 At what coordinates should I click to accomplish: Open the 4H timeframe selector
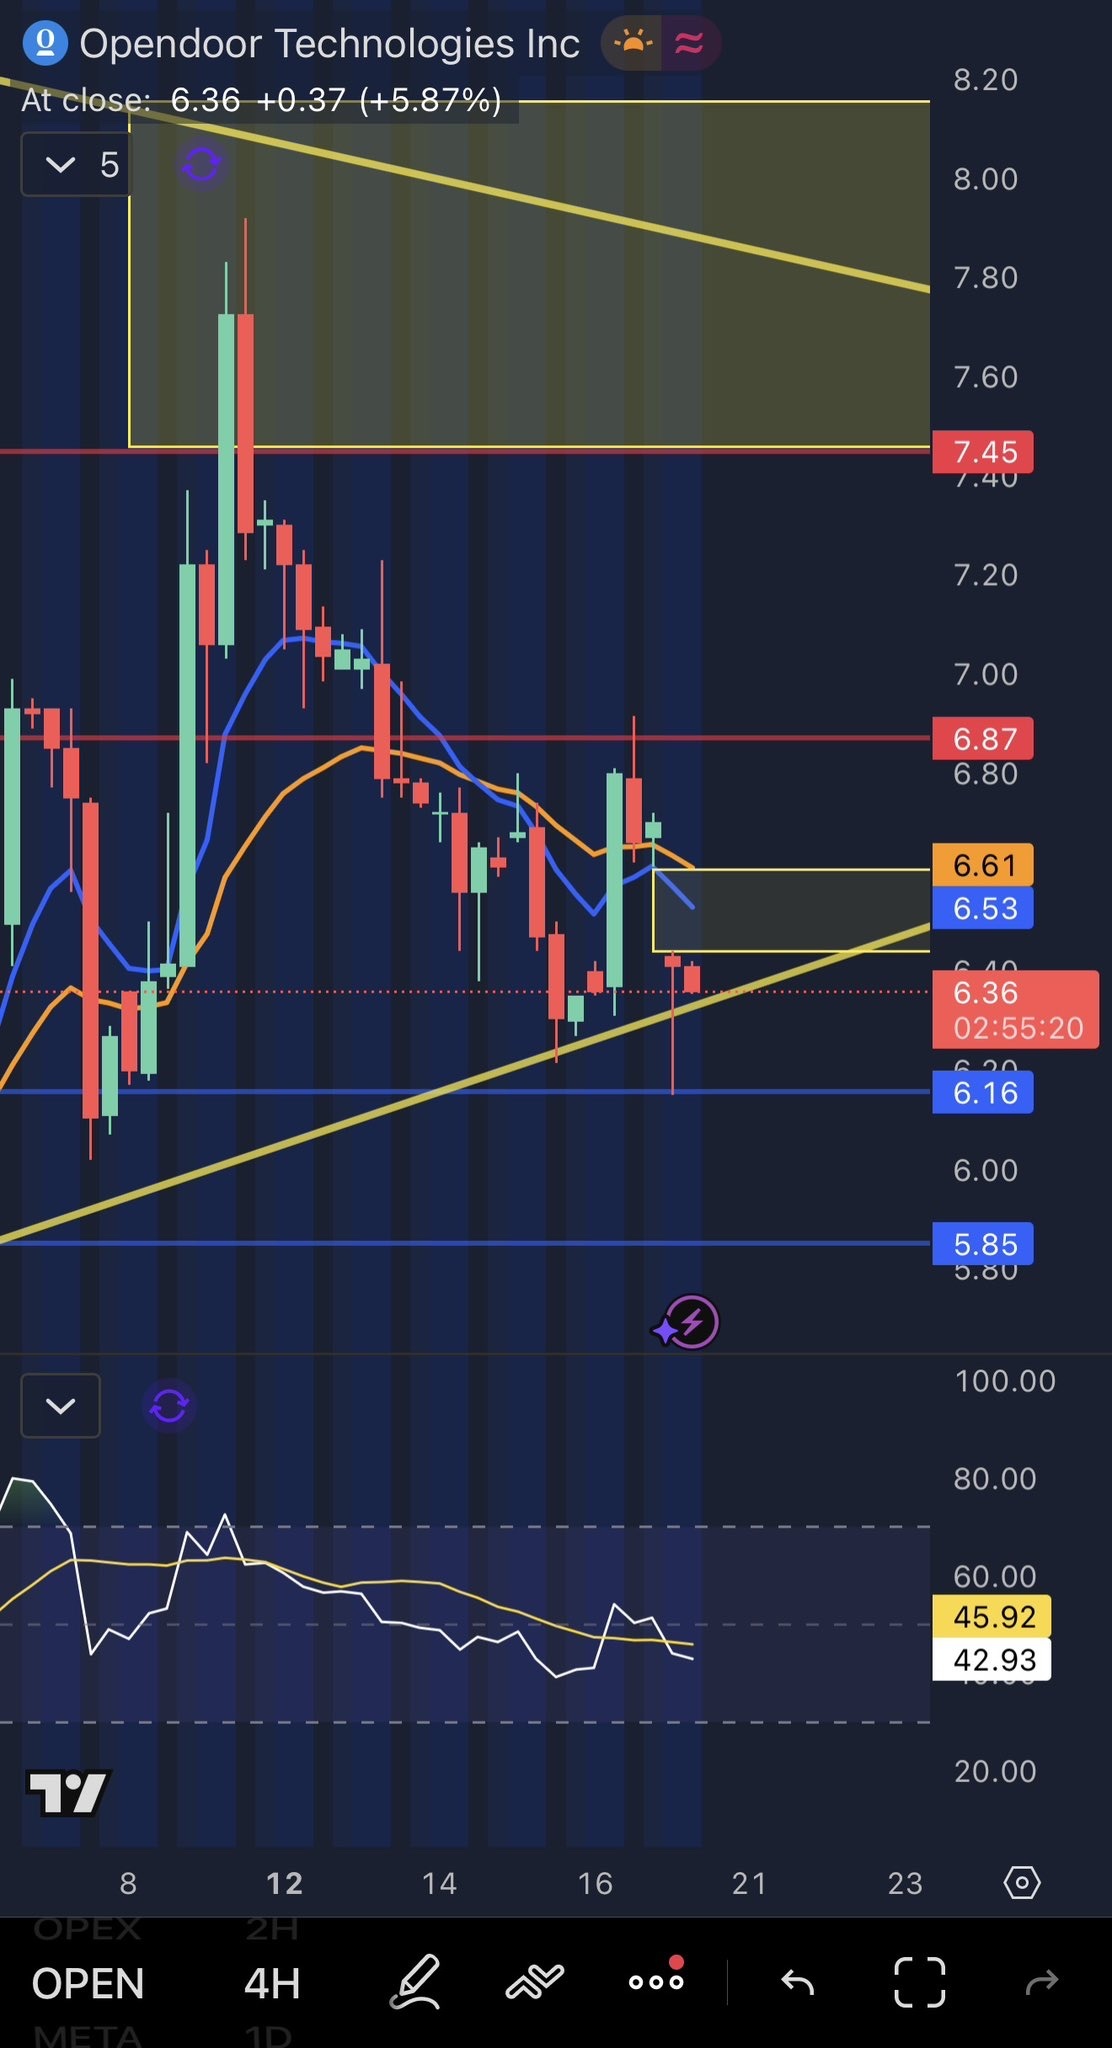pyautogui.click(x=272, y=1983)
